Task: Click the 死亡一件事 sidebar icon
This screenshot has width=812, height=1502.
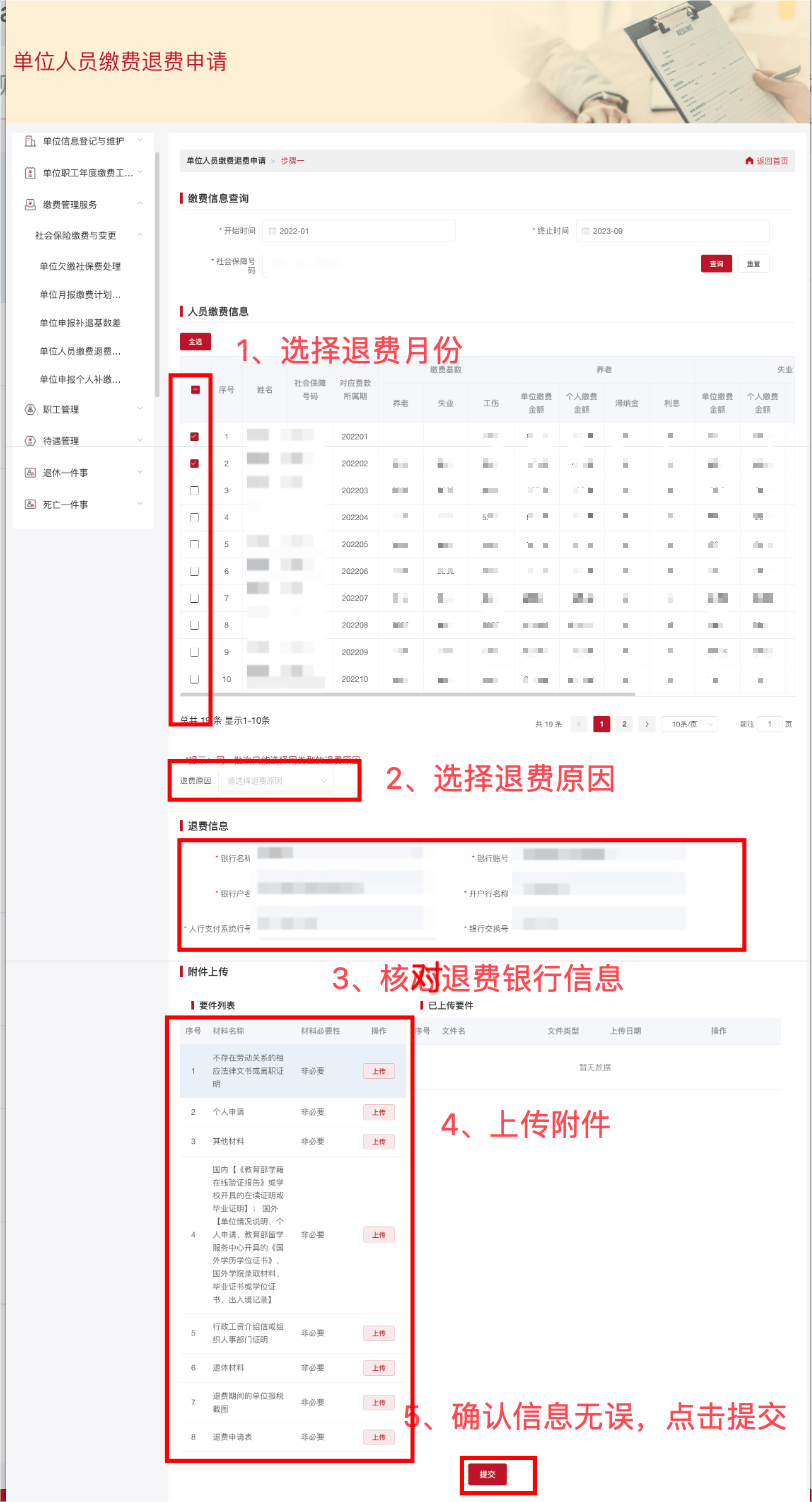Action: coord(30,505)
